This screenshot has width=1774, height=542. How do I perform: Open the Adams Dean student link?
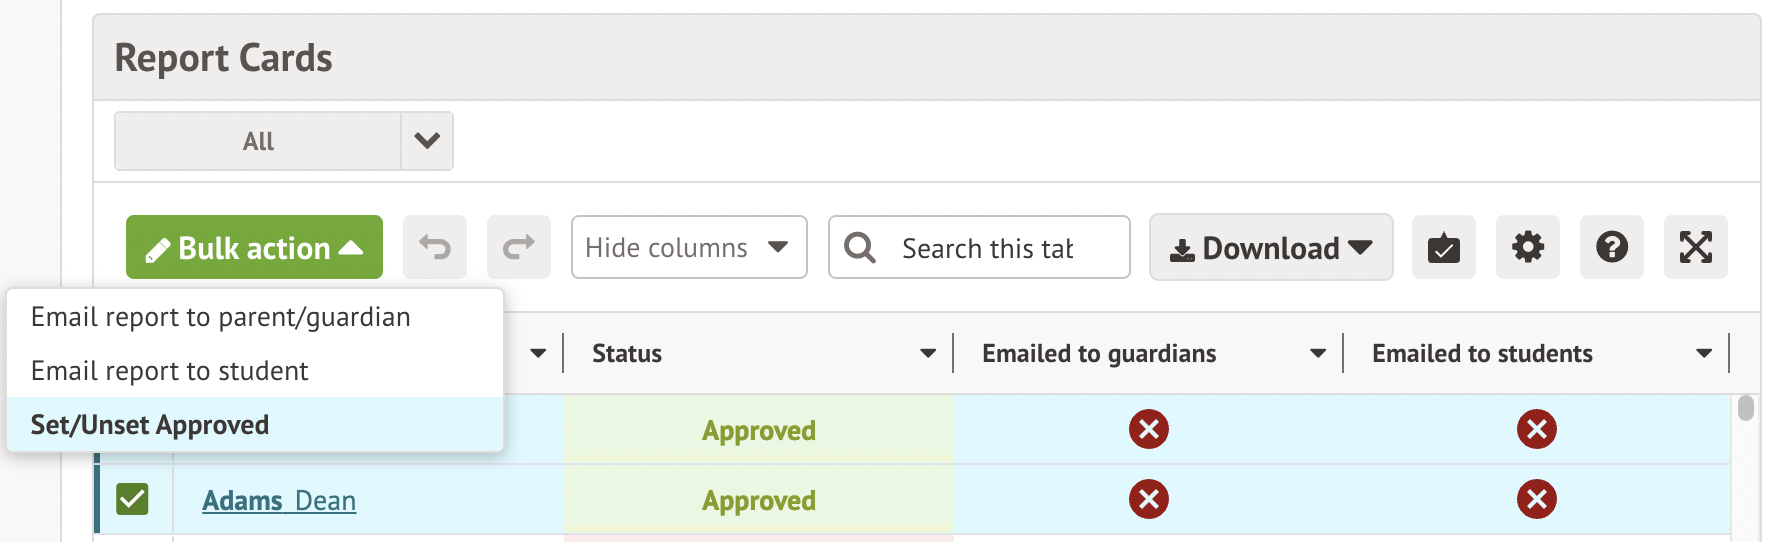pos(279,500)
